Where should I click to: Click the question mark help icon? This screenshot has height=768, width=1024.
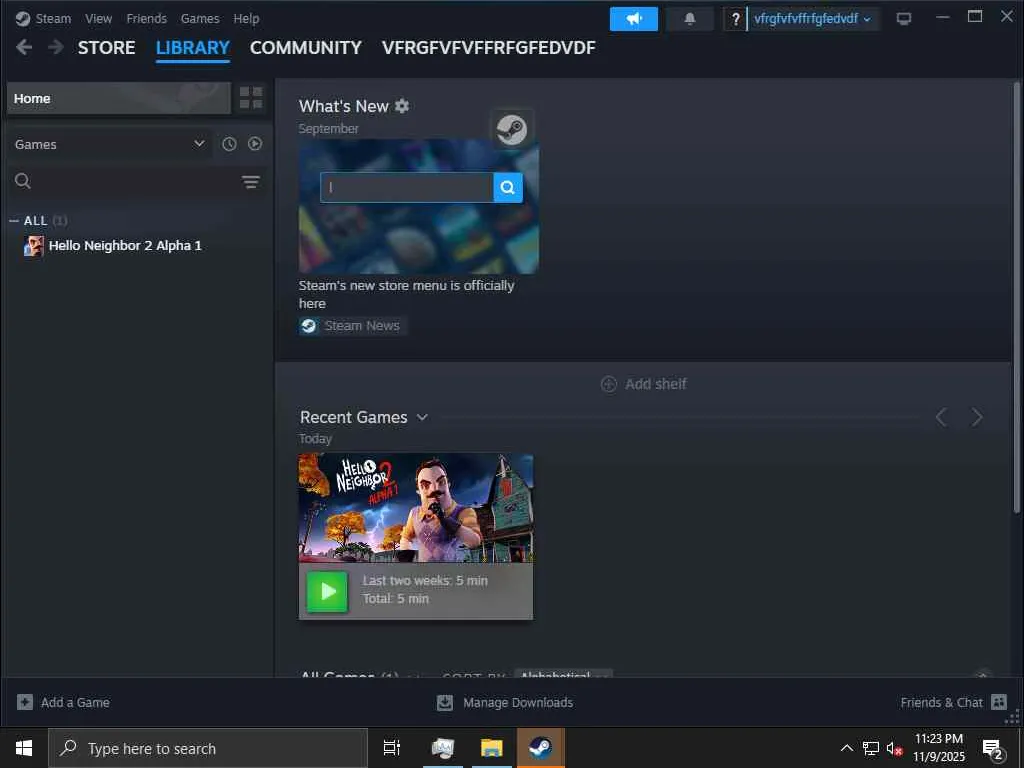click(735, 19)
